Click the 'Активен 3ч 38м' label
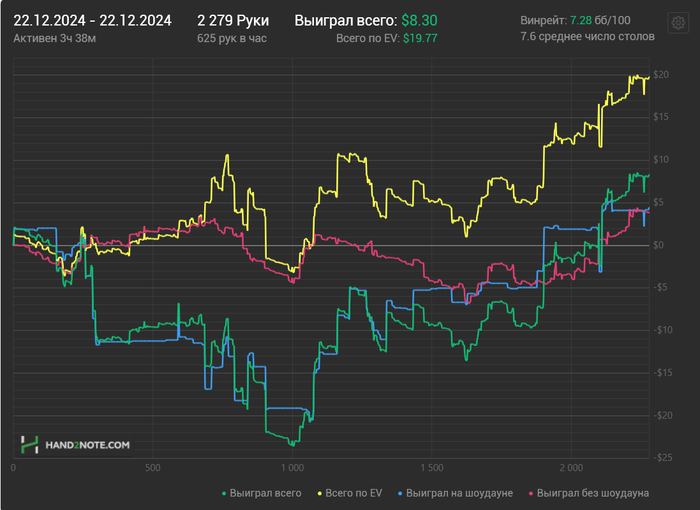Viewport: 700px width, 510px height. (54, 38)
